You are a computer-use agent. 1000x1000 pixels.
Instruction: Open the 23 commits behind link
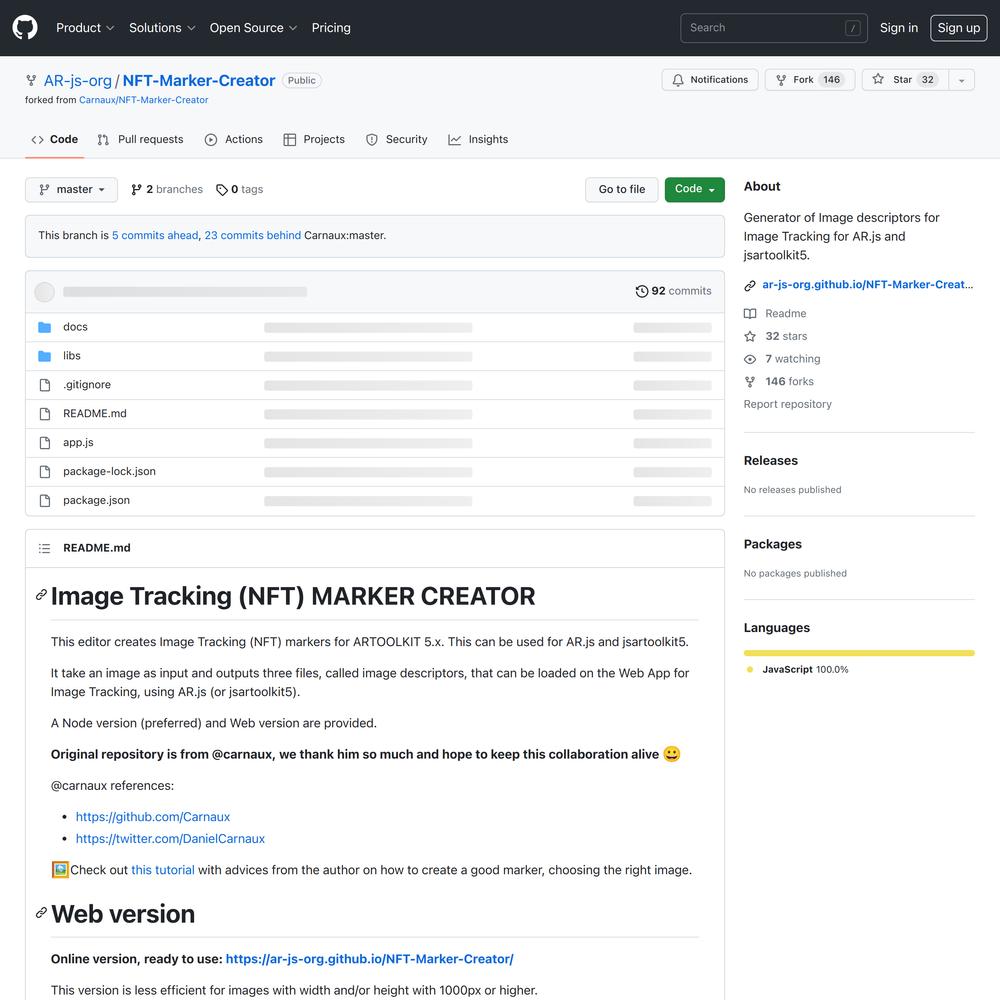pyautogui.click(x=253, y=236)
